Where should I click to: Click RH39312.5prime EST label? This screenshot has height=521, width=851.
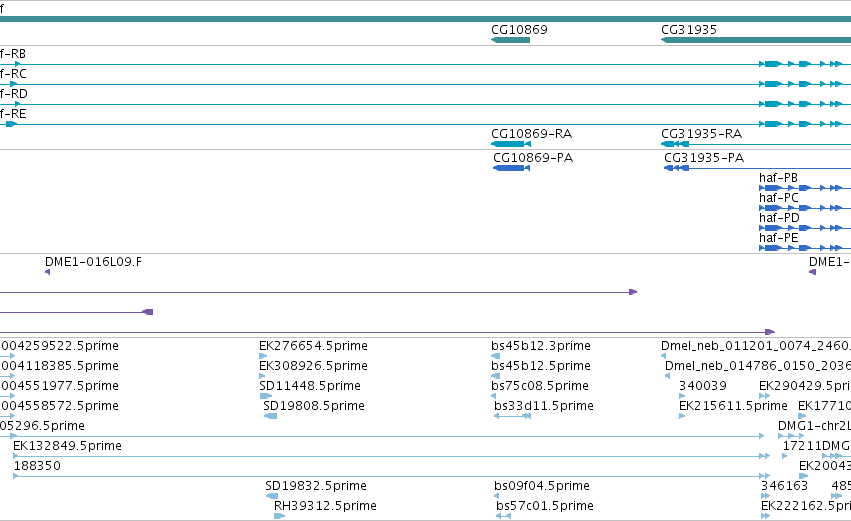coord(325,506)
